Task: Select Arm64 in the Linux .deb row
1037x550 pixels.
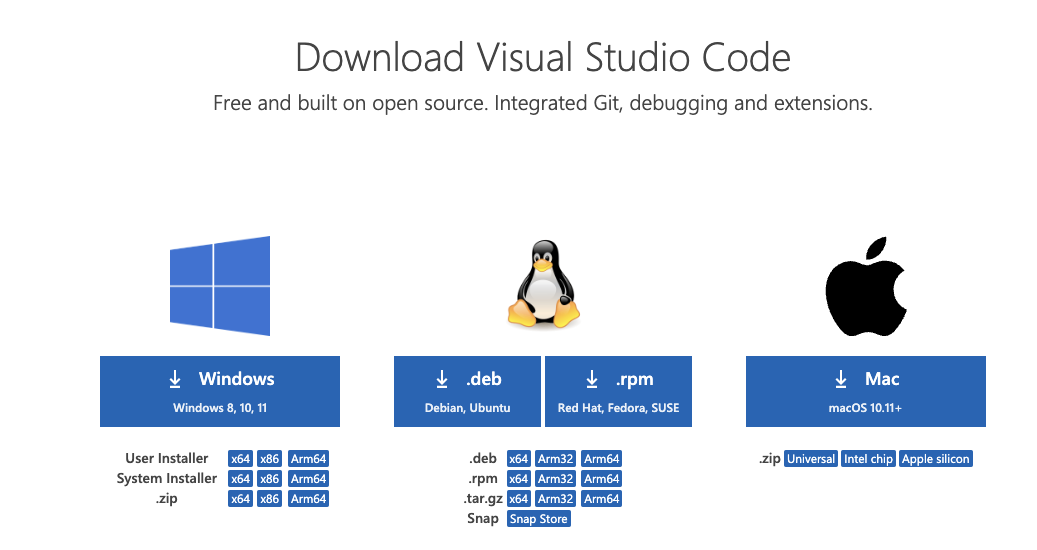Action: coord(601,459)
